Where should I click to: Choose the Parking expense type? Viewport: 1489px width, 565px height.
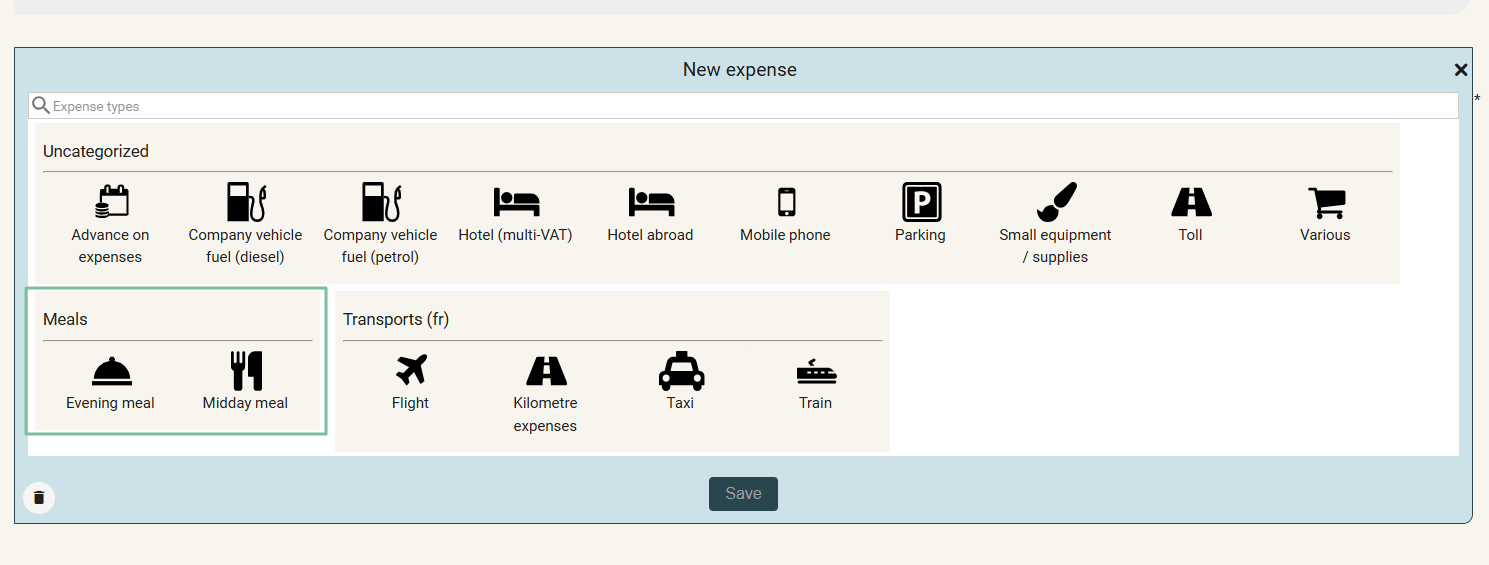920,203
